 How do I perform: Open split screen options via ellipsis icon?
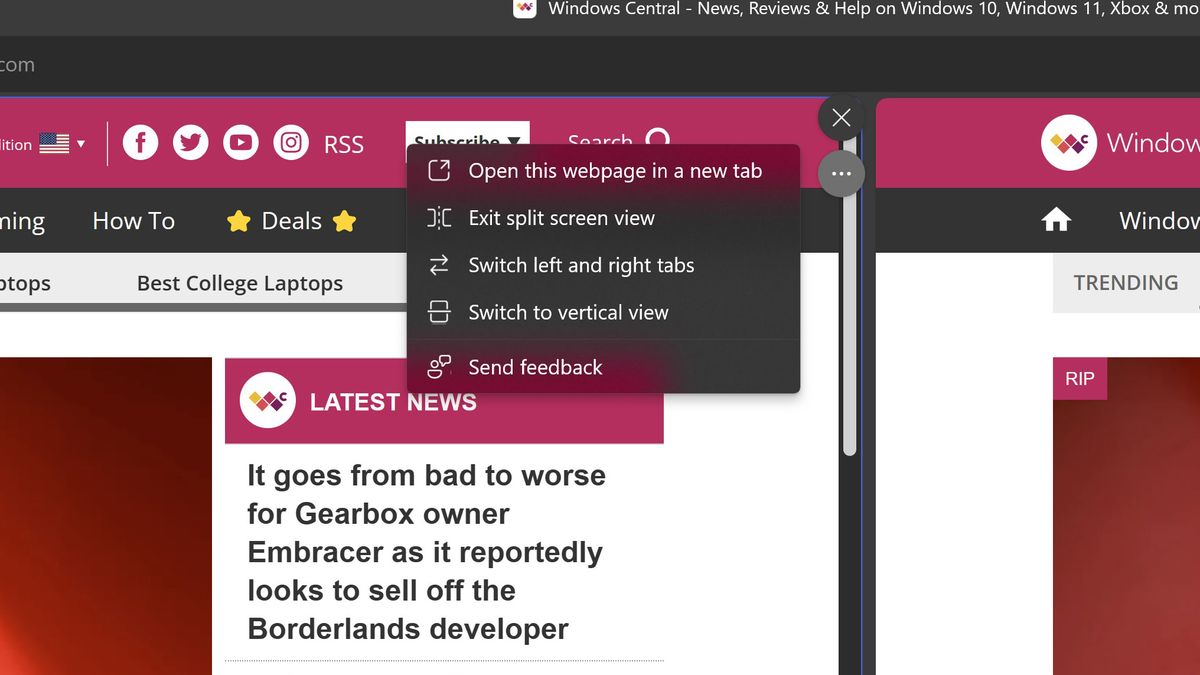tap(841, 172)
